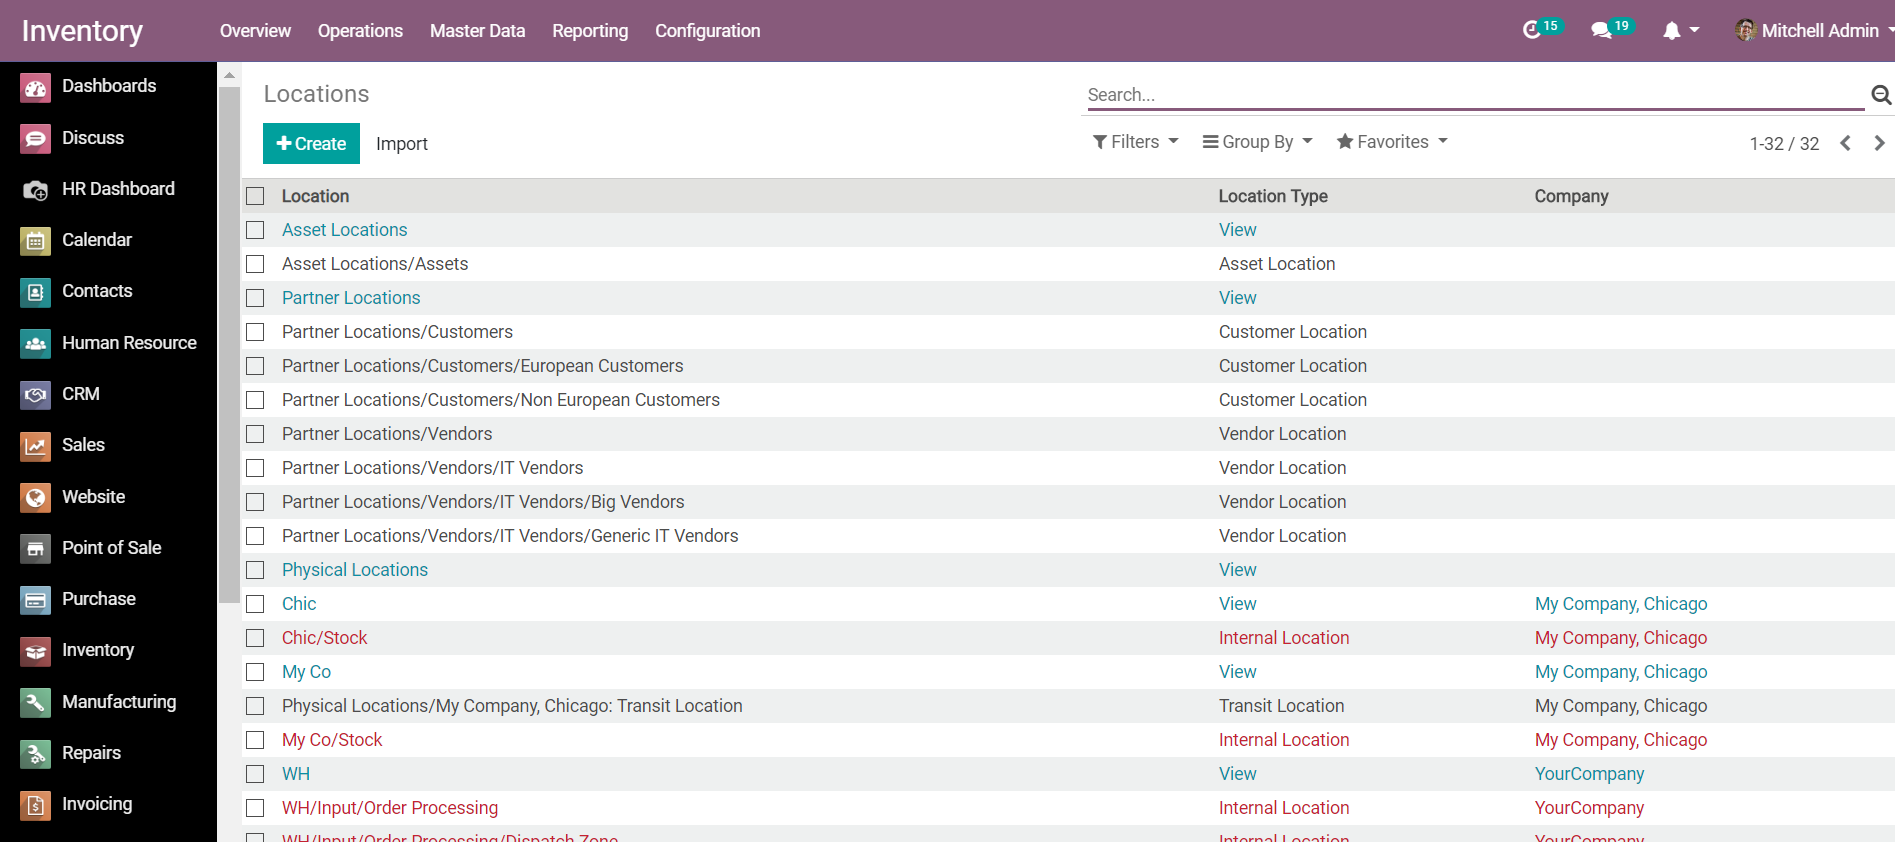This screenshot has width=1895, height=842.
Task: Open Manufacturing app icon in sidebar
Action: pyautogui.click(x=35, y=703)
